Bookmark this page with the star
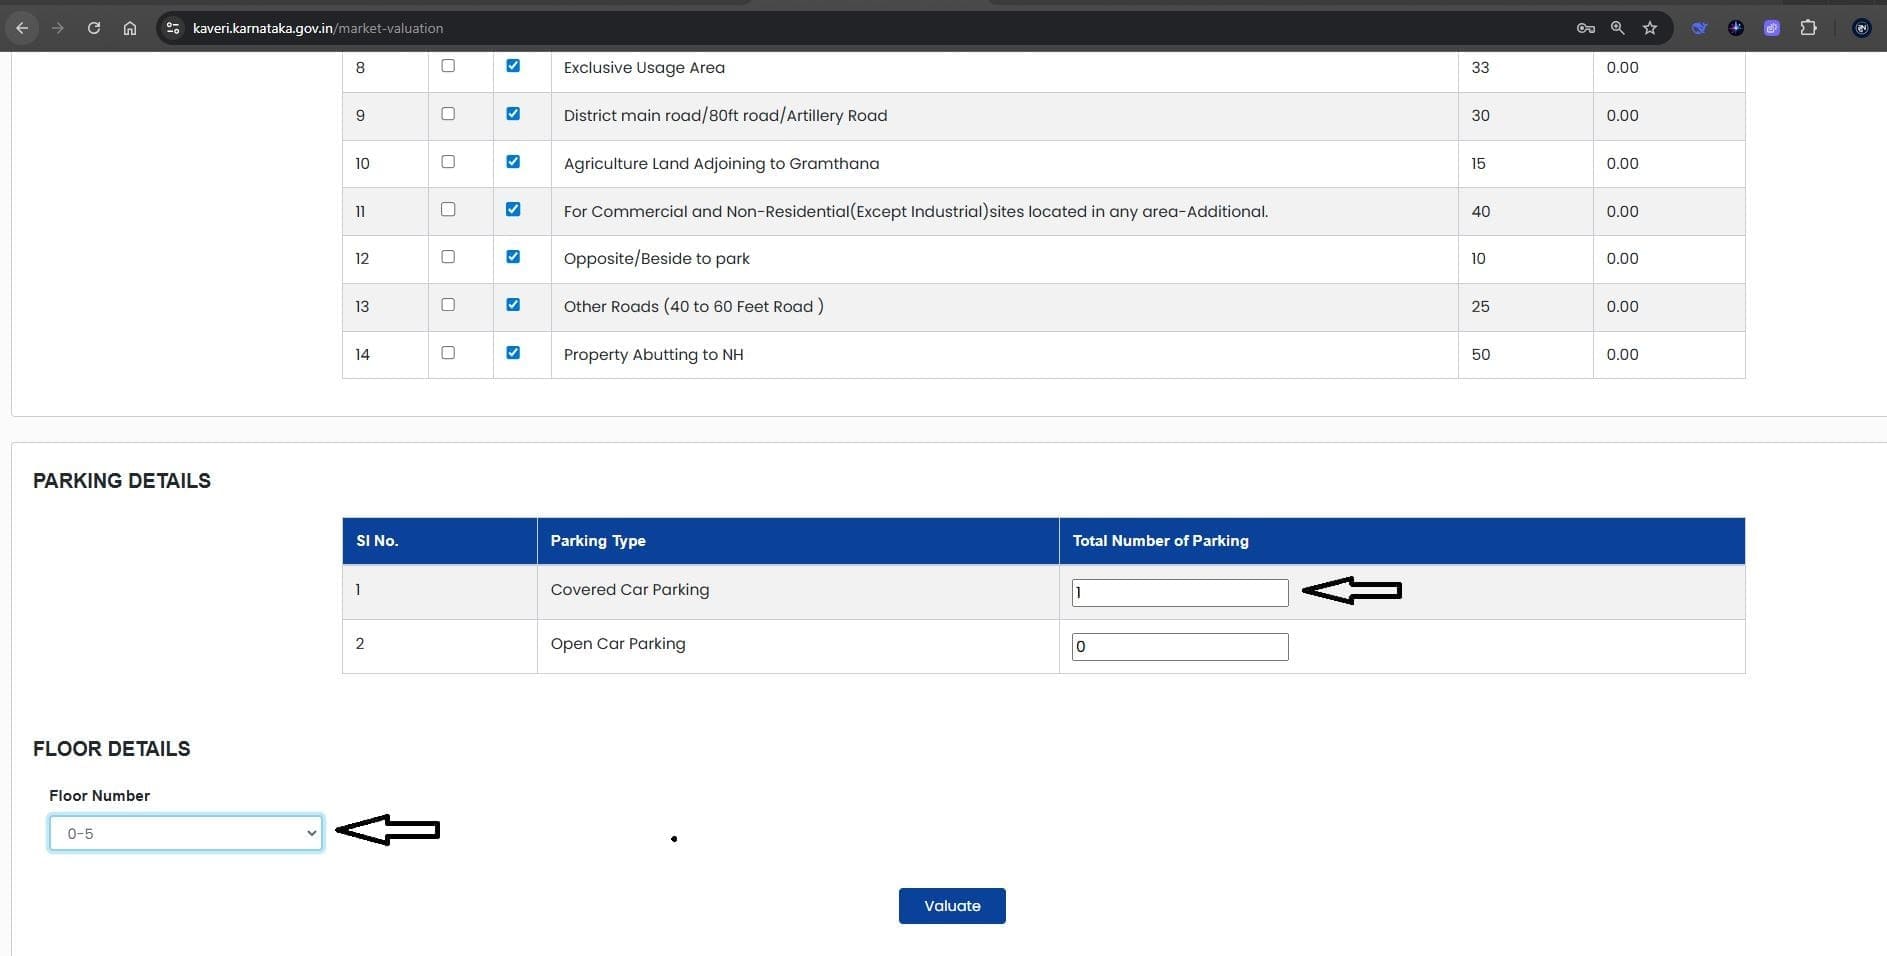The width and height of the screenshot is (1887, 956). point(1650,28)
